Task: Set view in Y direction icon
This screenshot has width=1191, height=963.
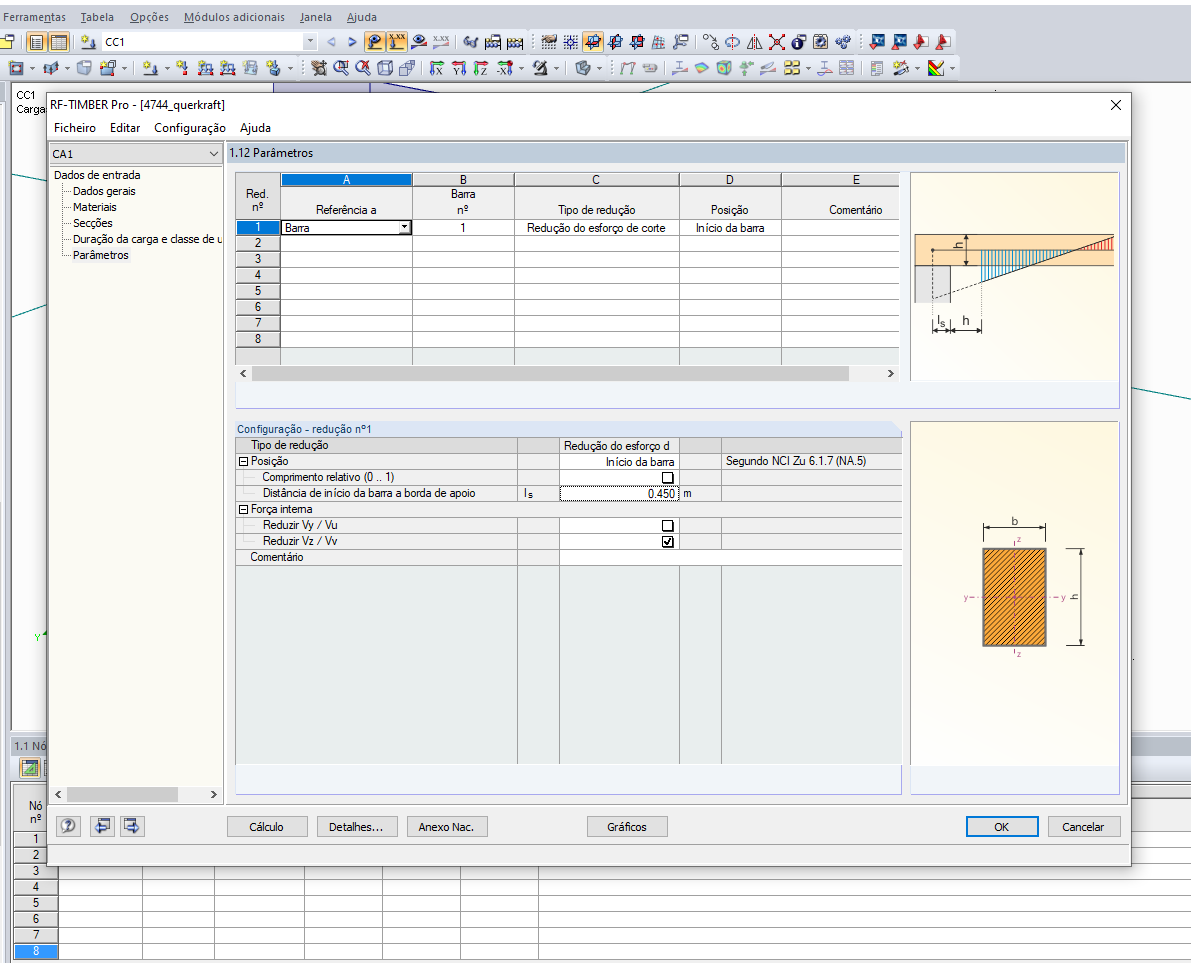Action: pos(459,68)
